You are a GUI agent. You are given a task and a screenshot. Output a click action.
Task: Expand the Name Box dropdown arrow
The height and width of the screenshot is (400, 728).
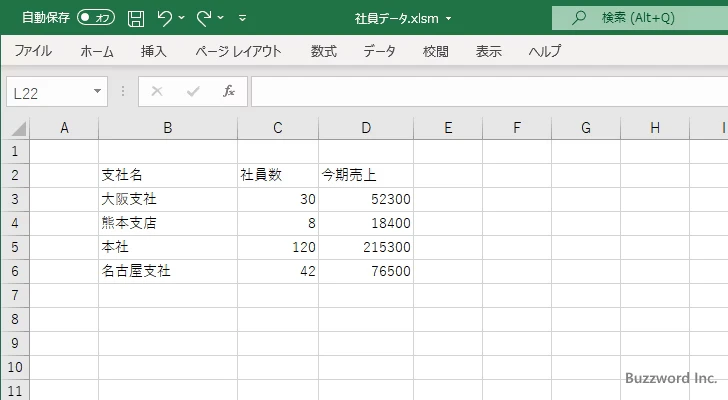[98, 91]
